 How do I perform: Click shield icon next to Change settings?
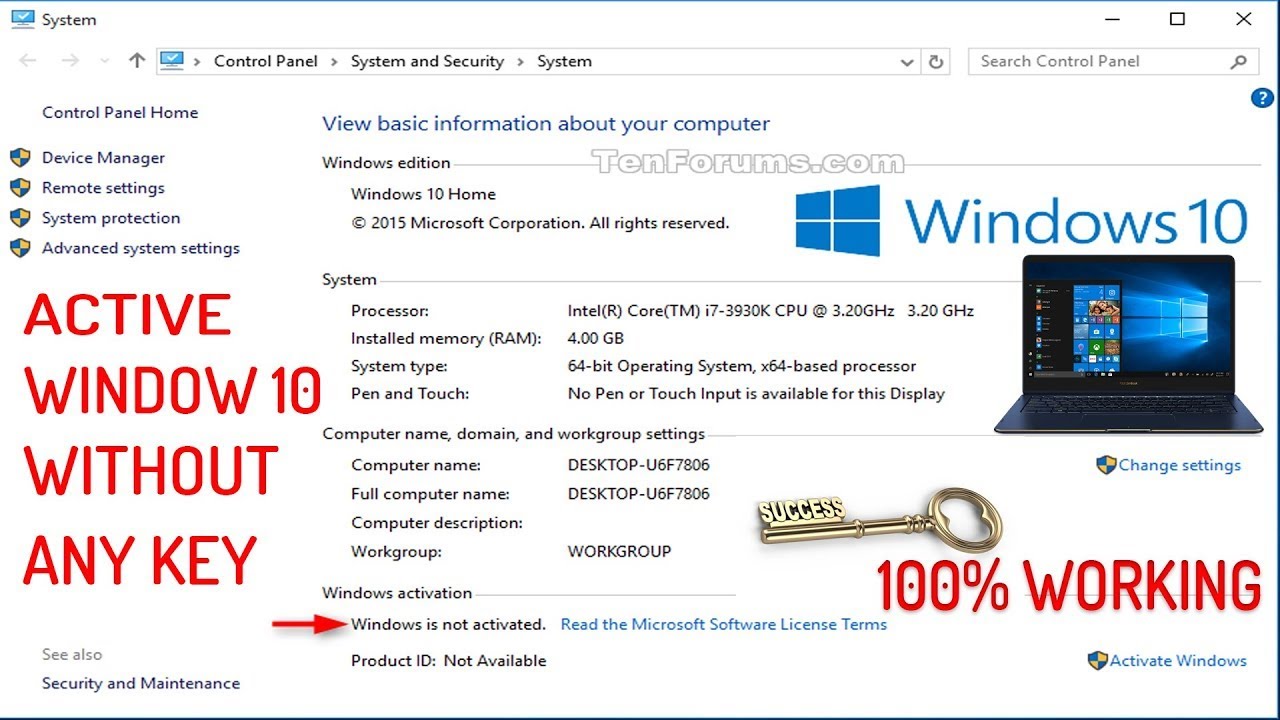[x=1106, y=465]
